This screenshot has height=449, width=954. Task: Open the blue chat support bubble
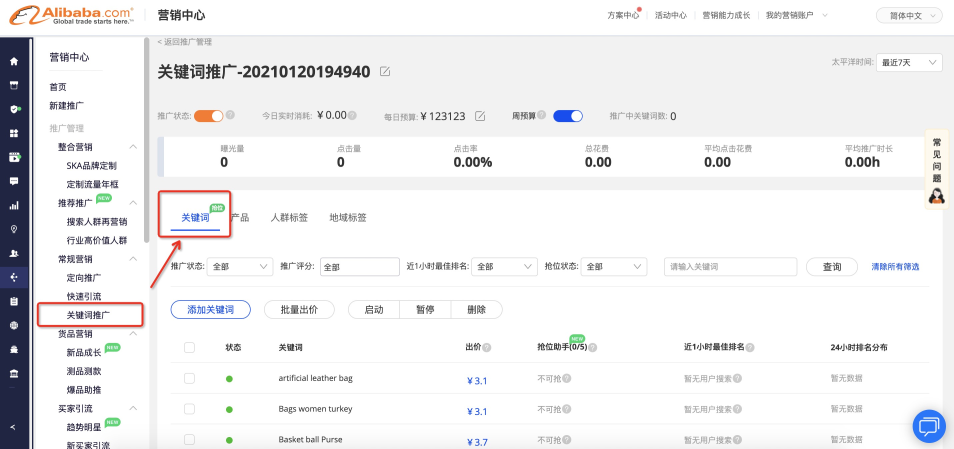928,425
